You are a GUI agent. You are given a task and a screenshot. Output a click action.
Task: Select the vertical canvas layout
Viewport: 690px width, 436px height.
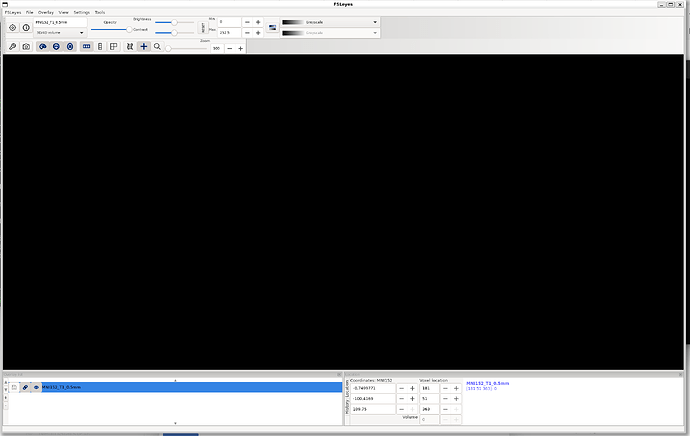pyautogui.click(x=102, y=47)
